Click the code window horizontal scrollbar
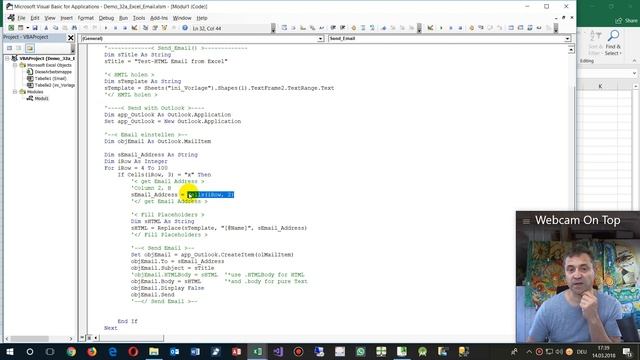The width and height of the screenshot is (640, 360). (x=131, y=338)
